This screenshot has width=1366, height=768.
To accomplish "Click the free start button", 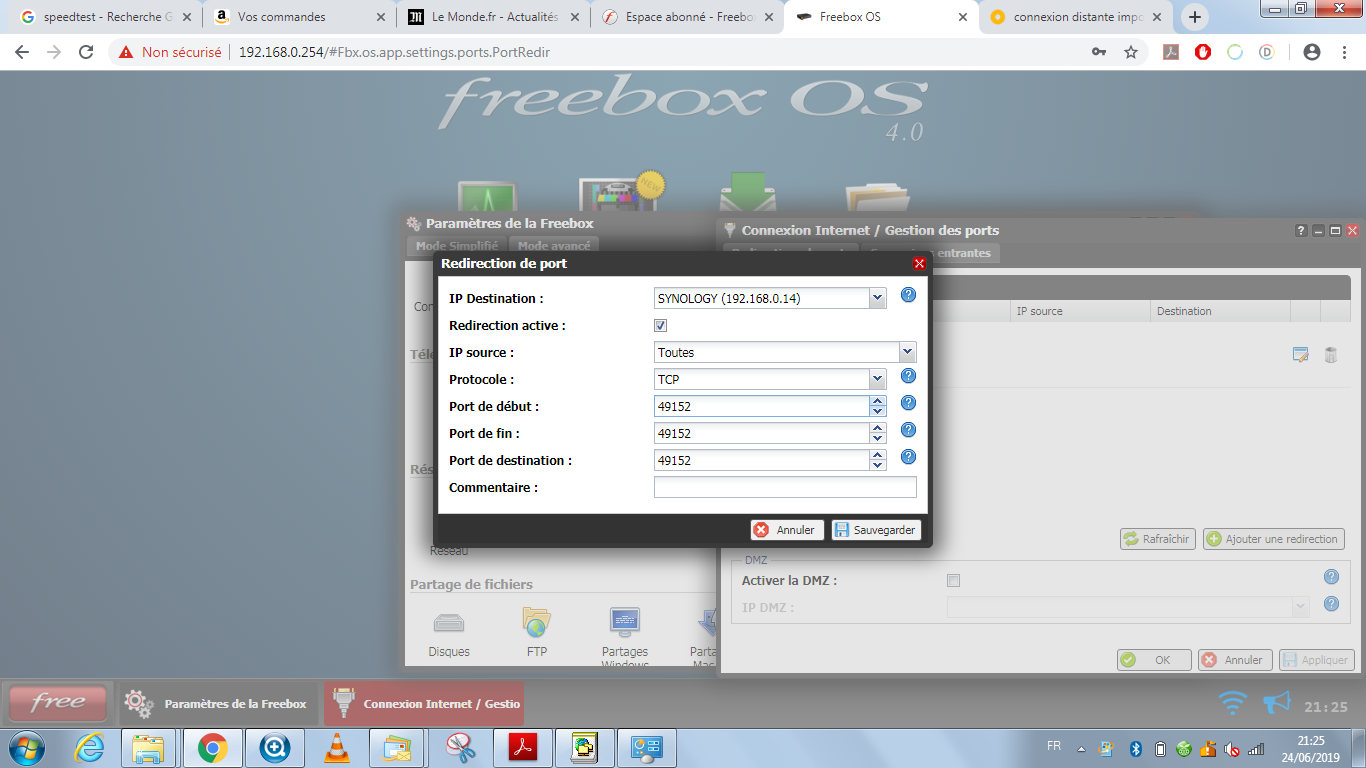I will 58,703.
